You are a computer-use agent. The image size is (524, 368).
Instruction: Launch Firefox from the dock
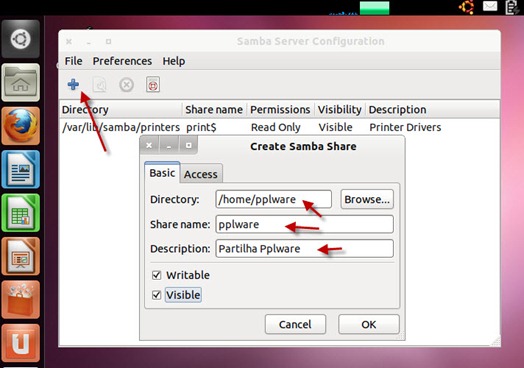pos(21,126)
